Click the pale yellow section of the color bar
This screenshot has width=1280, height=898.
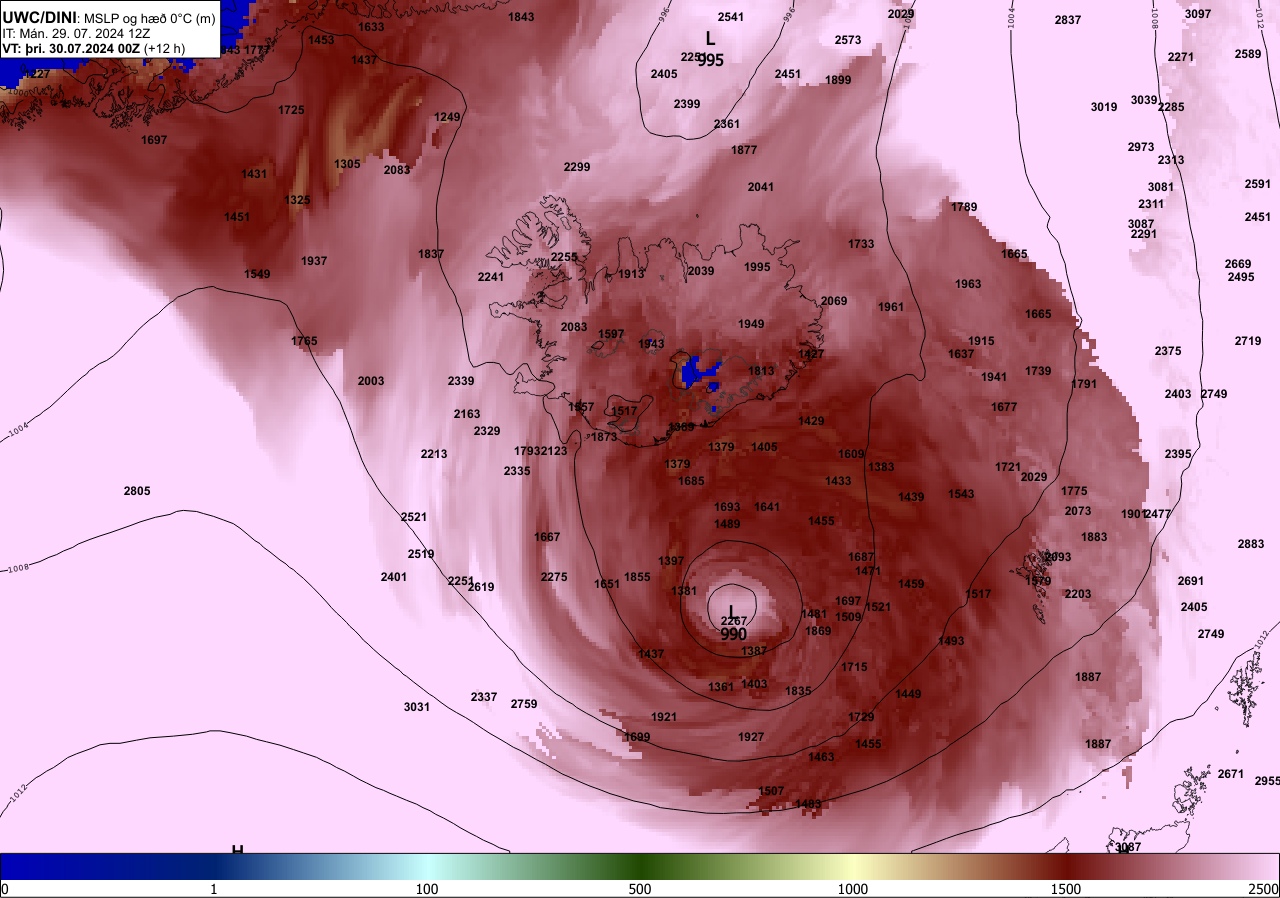(853, 866)
